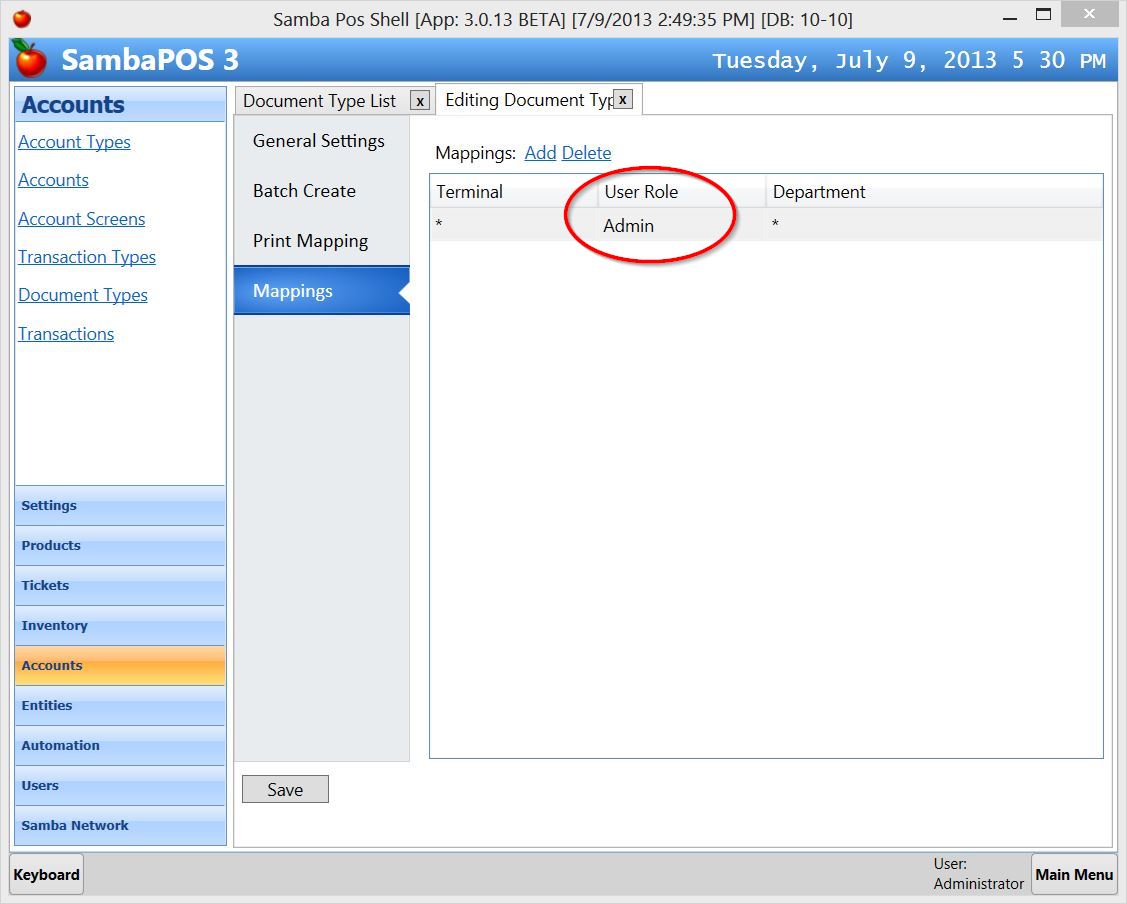Image resolution: width=1127 pixels, height=904 pixels.
Task: Switch to the Document Type List tab
Action: [320, 101]
